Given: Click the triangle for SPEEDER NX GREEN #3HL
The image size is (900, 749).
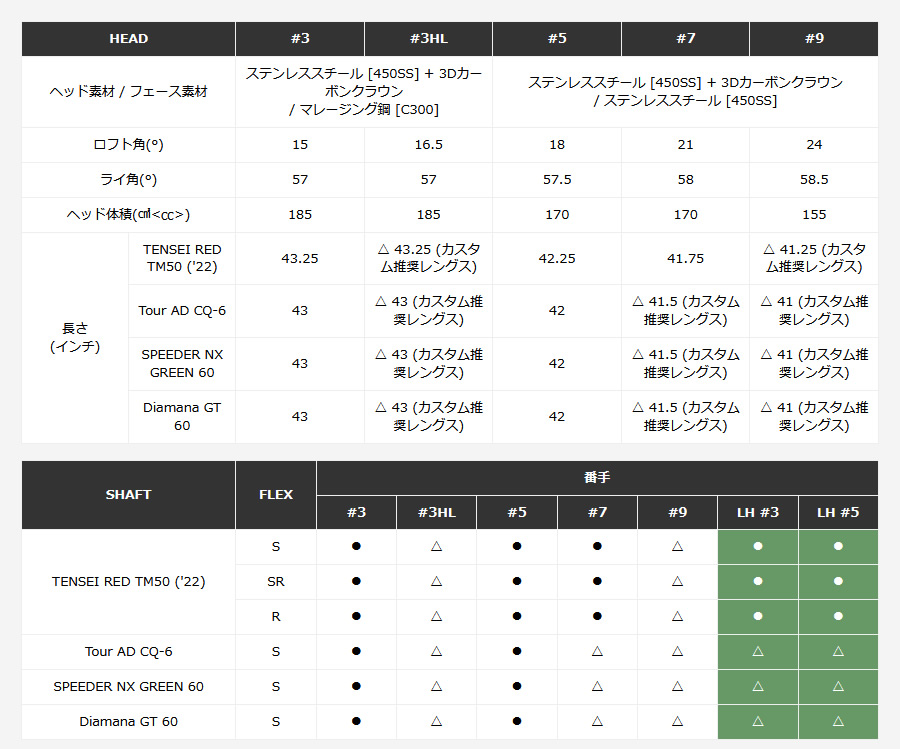Looking at the screenshot, I should click(x=437, y=686).
